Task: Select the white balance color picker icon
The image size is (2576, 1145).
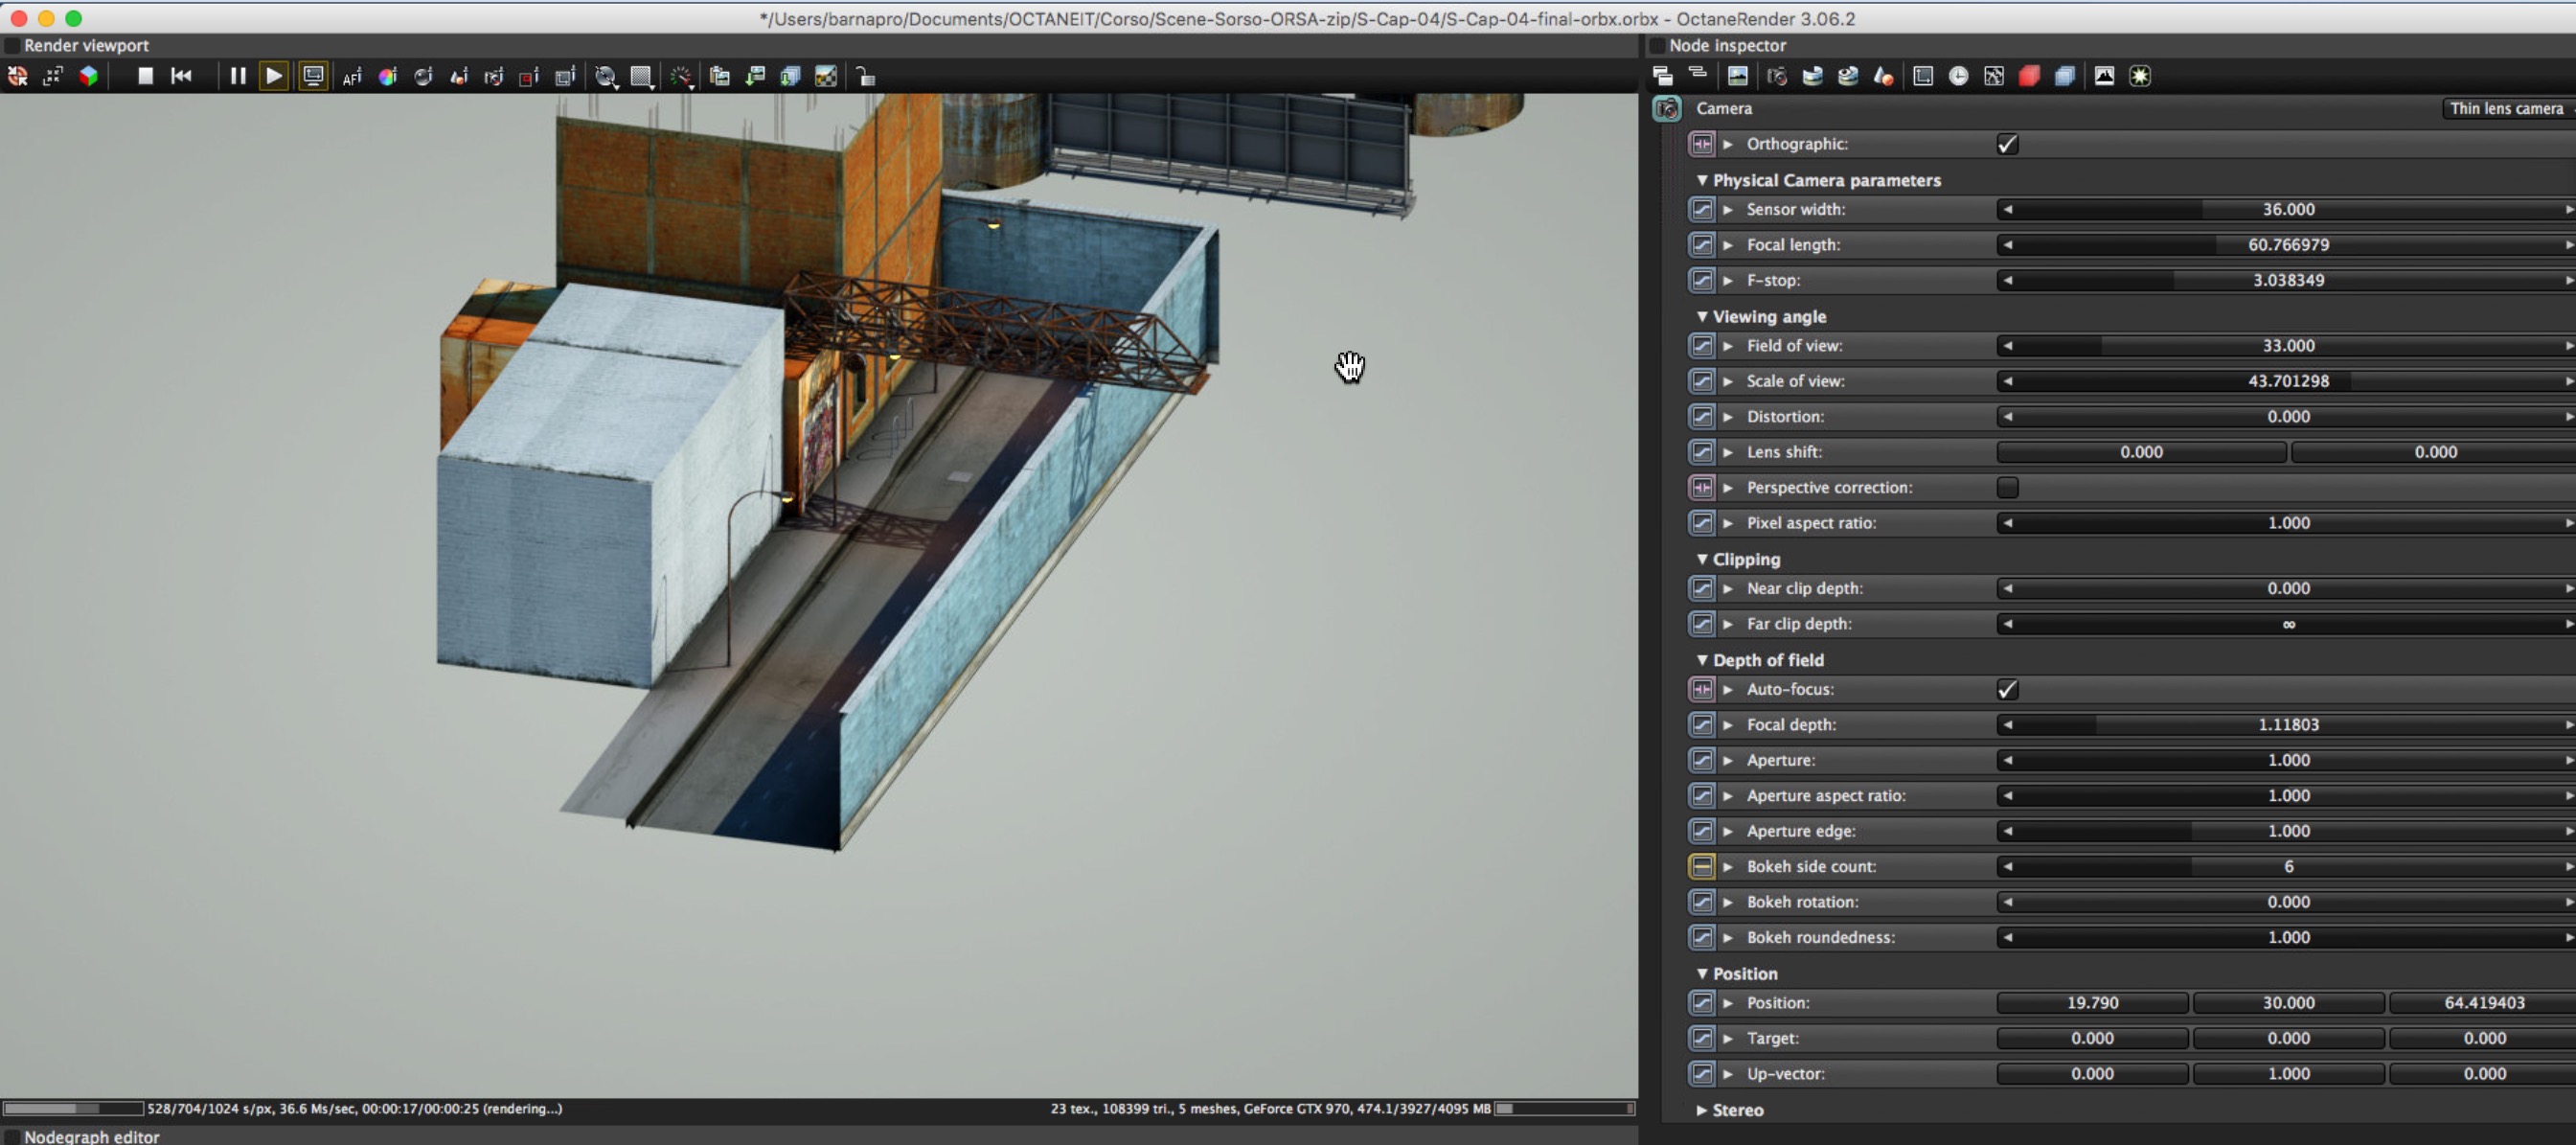Action: pyautogui.click(x=387, y=76)
